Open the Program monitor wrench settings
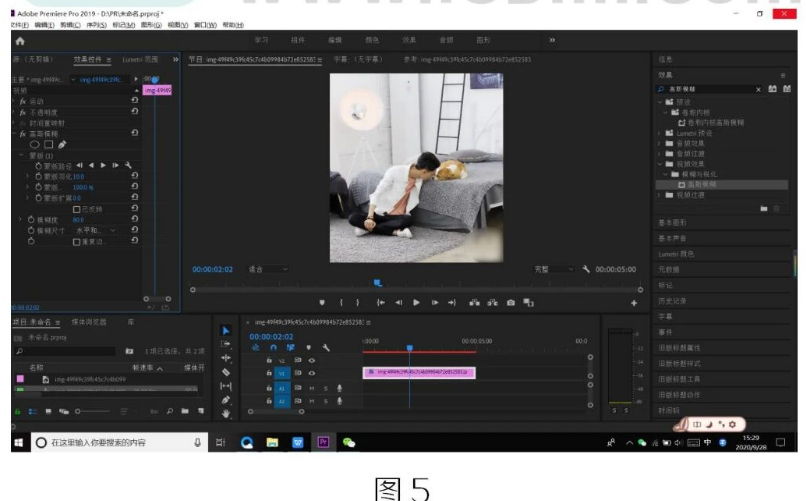The width and height of the screenshot is (806, 501). click(585, 269)
